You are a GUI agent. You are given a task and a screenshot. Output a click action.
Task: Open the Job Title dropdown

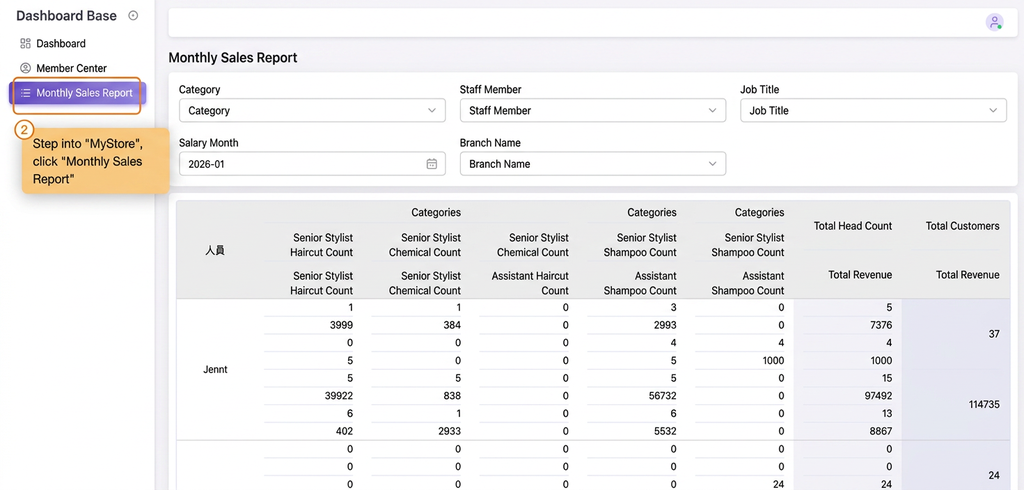(x=873, y=110)
